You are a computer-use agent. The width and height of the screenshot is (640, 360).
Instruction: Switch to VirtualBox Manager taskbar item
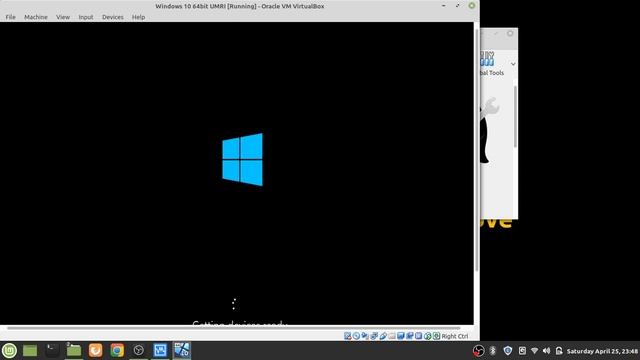coord(160,350)
